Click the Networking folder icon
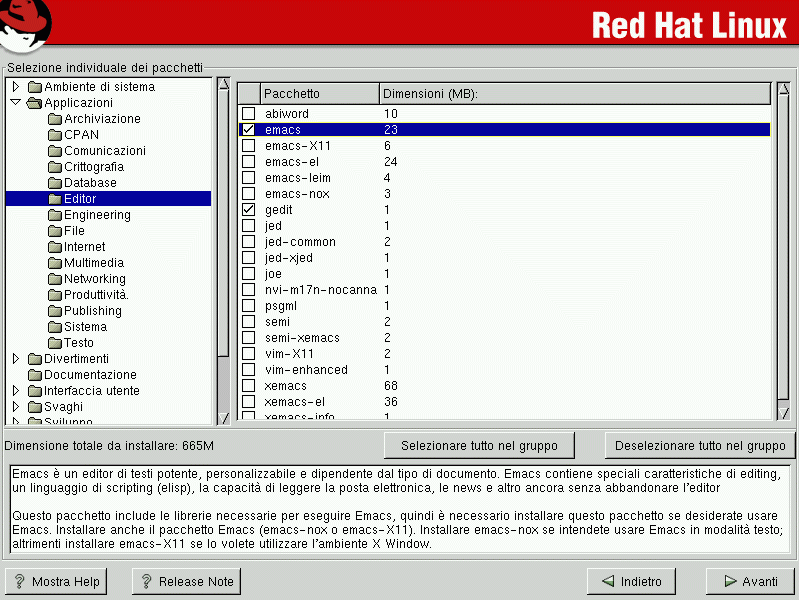This screenshot has width=799, height=600. 55,279
